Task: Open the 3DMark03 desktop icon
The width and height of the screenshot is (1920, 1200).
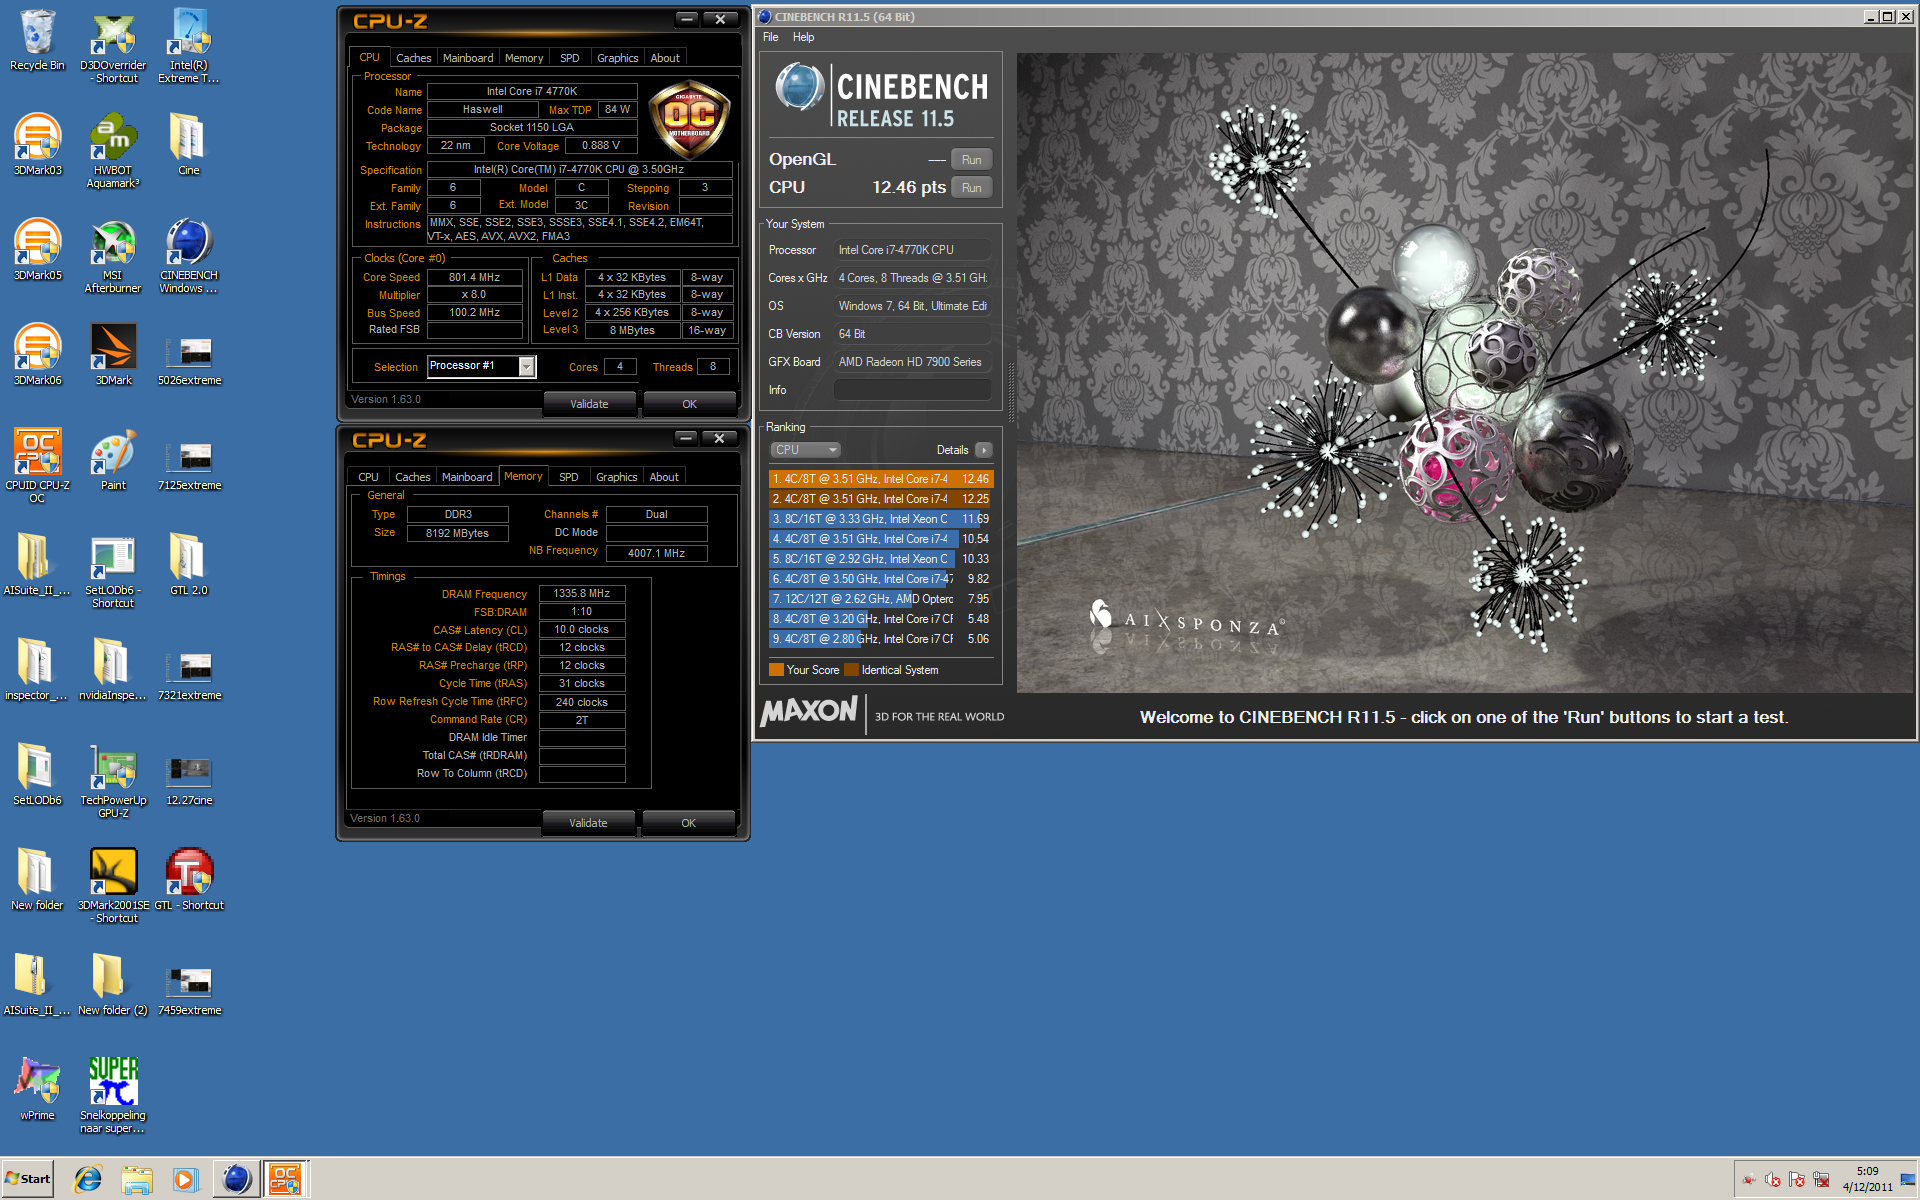Action: point(37,145)
